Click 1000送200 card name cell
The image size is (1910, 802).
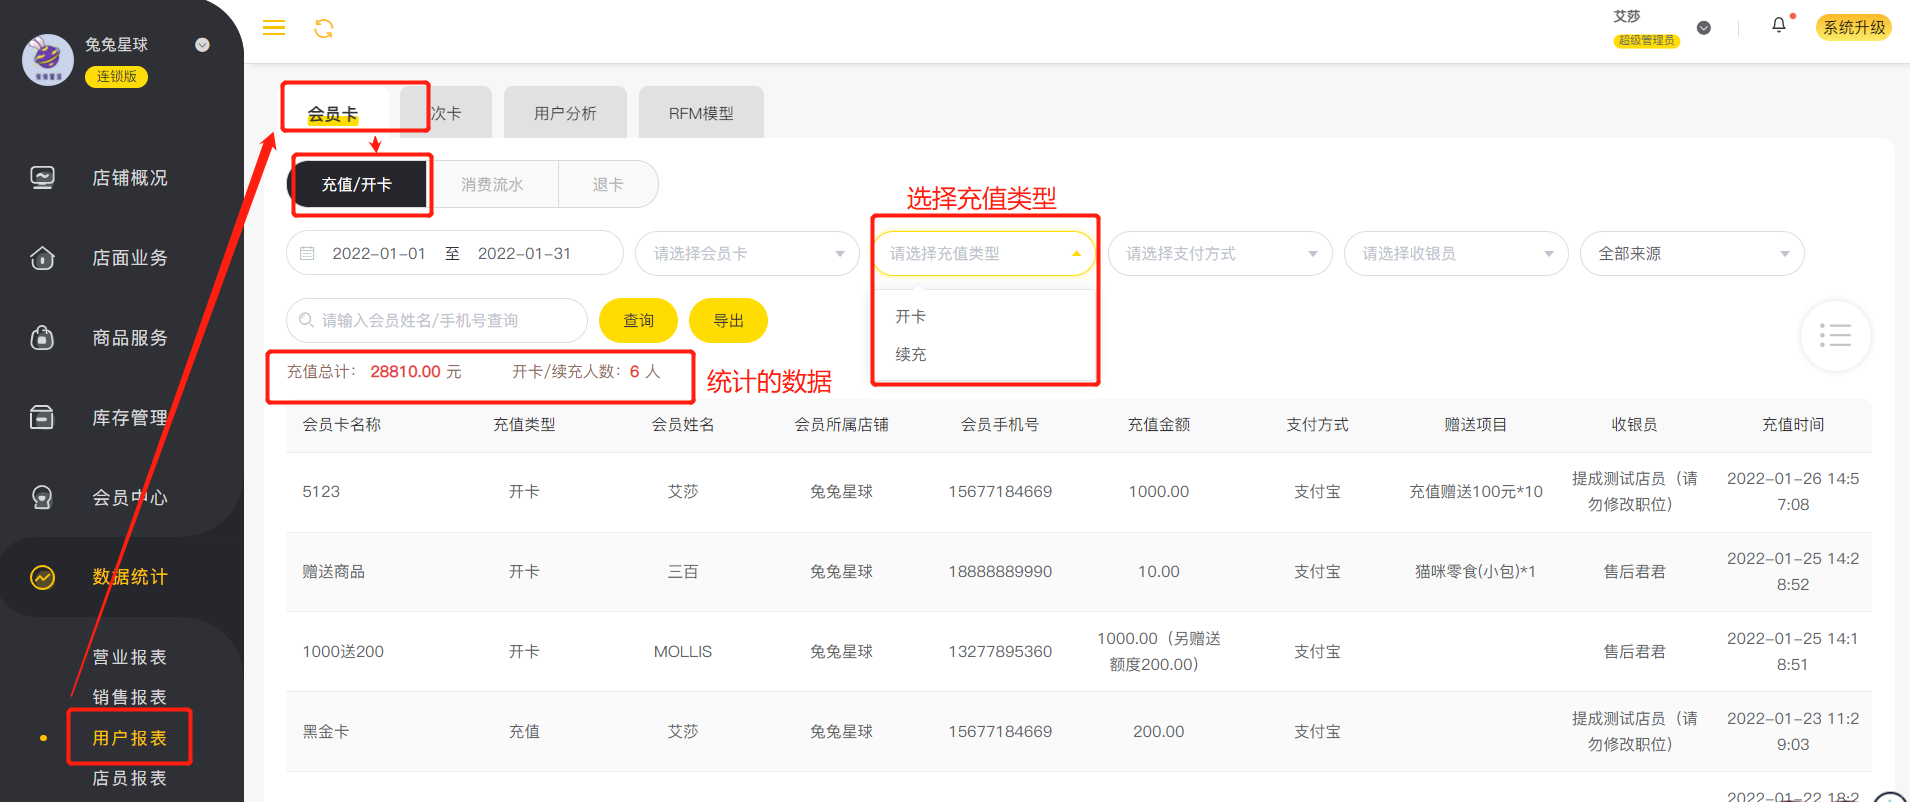[343, 652]
